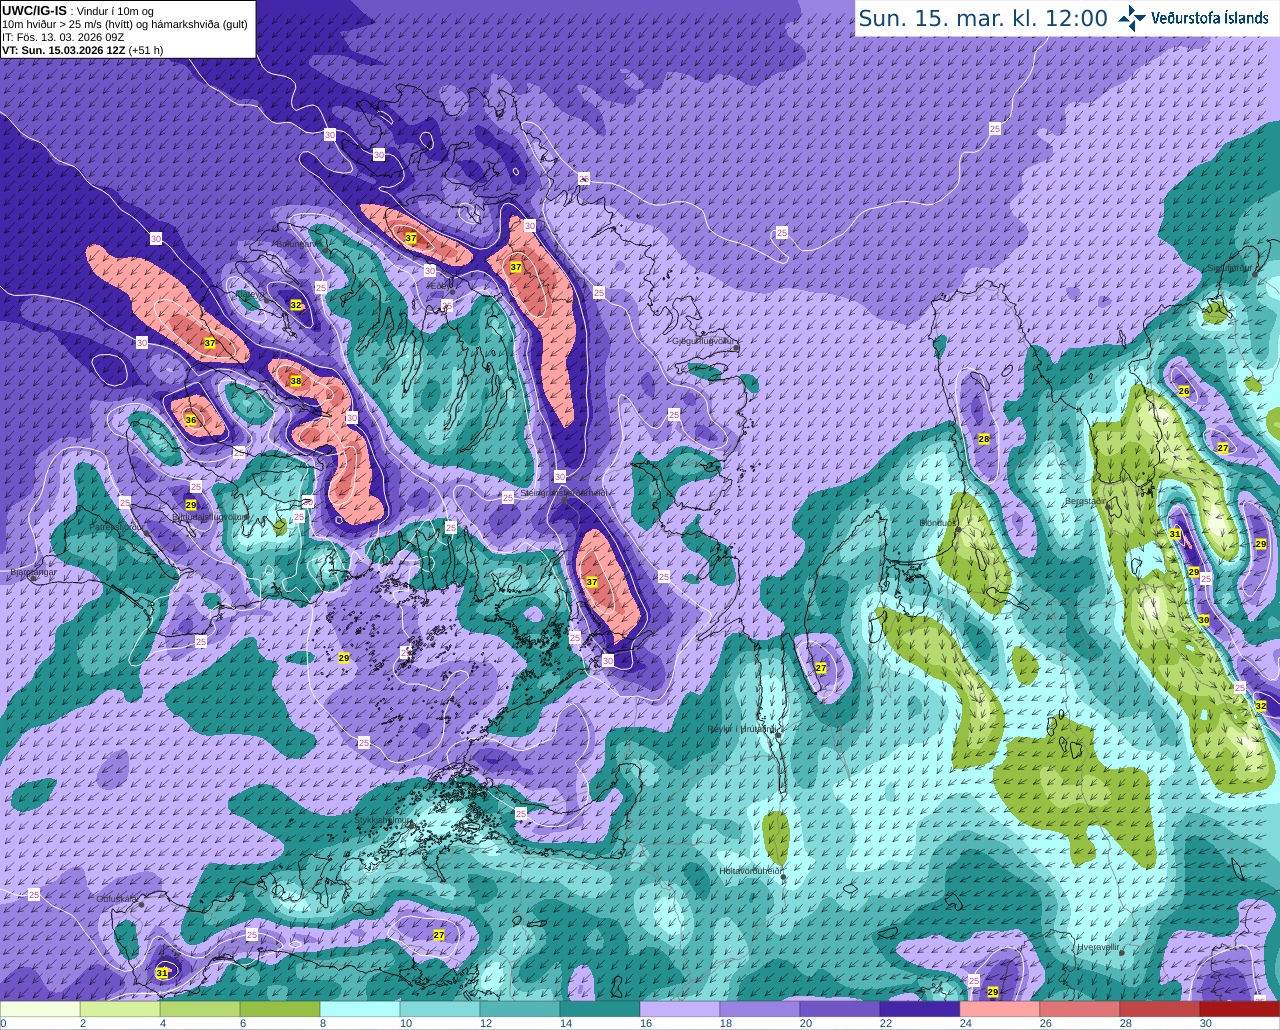
Task: Click the Gjögurflugvöllur station label
Action: click(x=705, y=341)
